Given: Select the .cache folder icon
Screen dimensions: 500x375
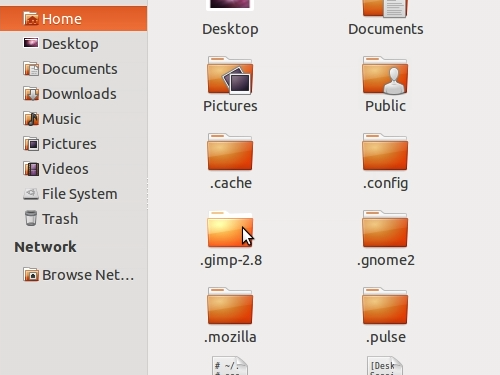Looking at the screenshot, I should (230, 152).
